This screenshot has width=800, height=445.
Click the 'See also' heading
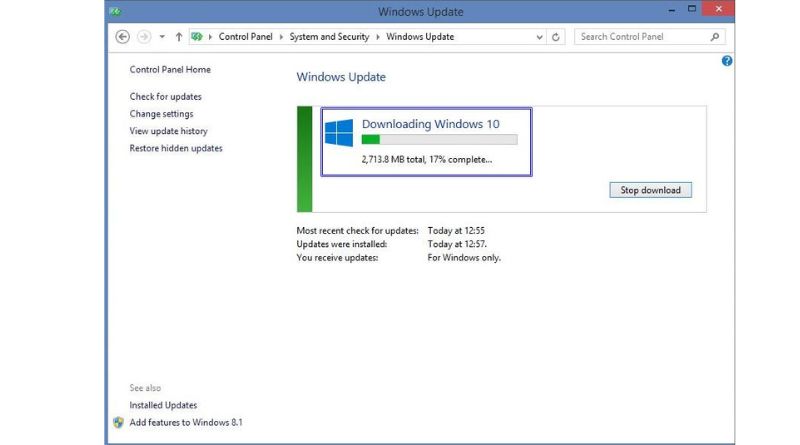(145, 388)
